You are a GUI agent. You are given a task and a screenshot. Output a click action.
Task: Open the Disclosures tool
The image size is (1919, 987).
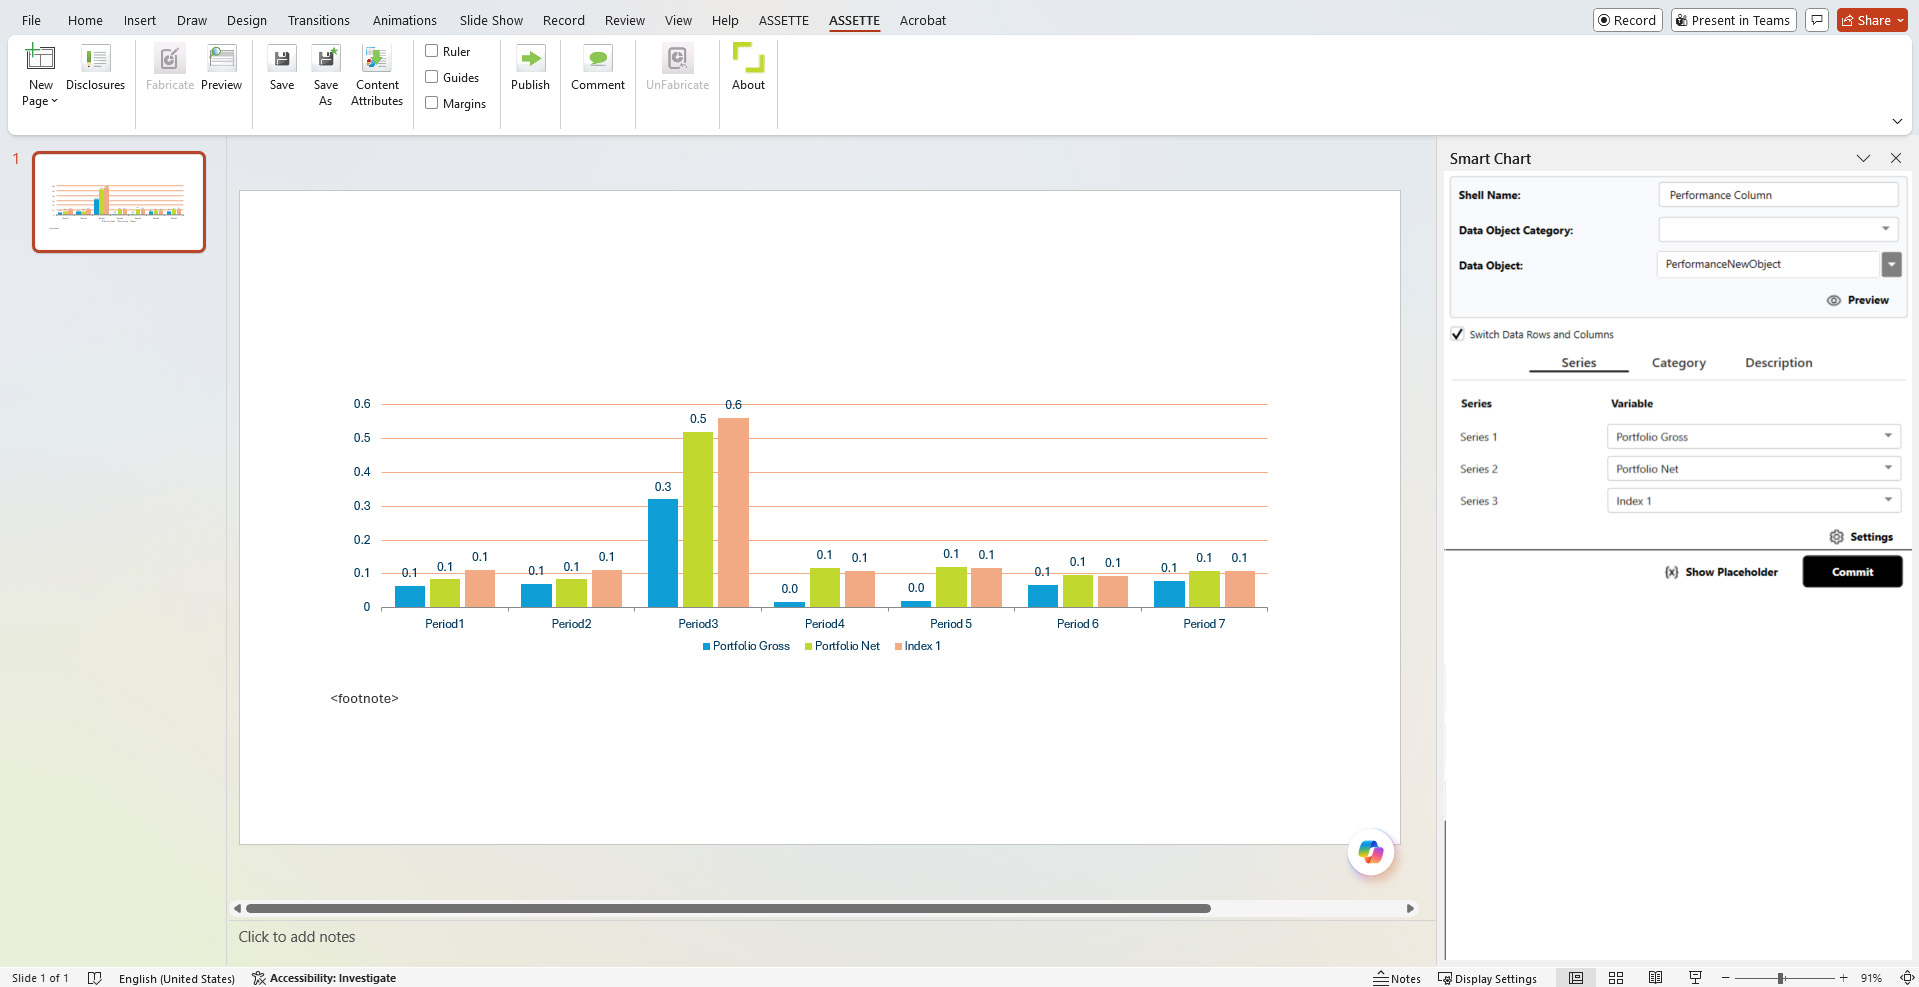(96, 59)
